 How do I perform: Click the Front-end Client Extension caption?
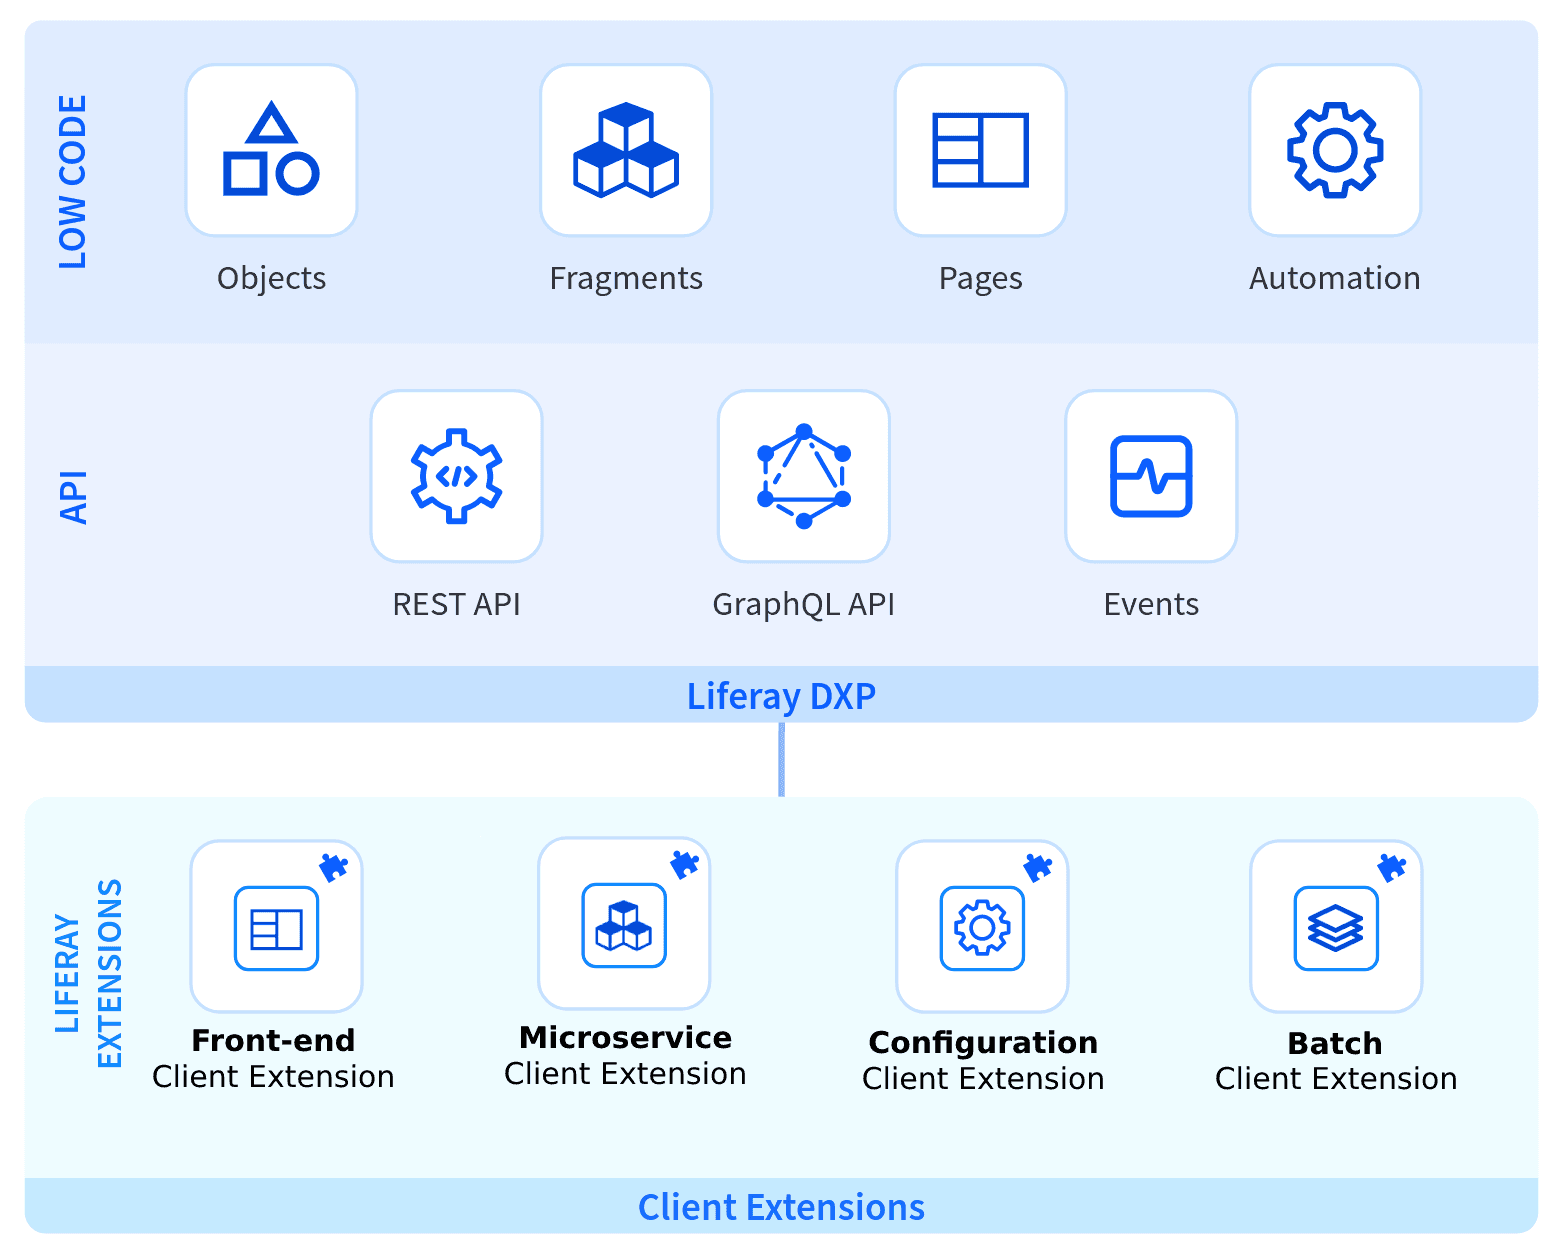273,1058
